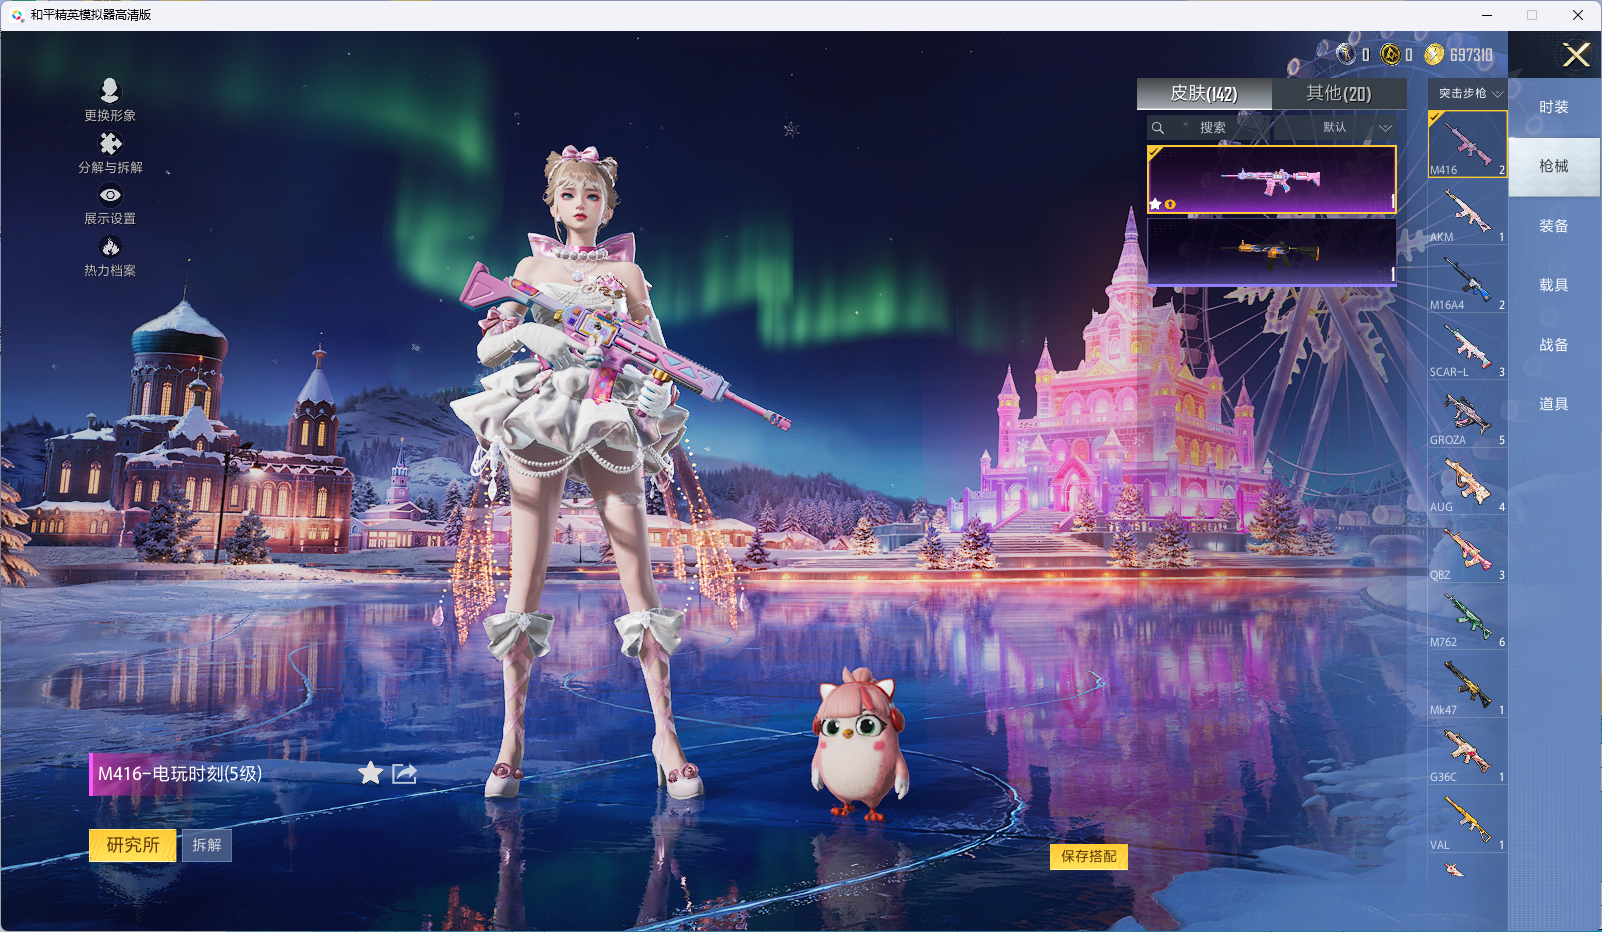Close the wardrobe with the X icon
This screenshot has height=932, width=1602.
pos(1576,55)
